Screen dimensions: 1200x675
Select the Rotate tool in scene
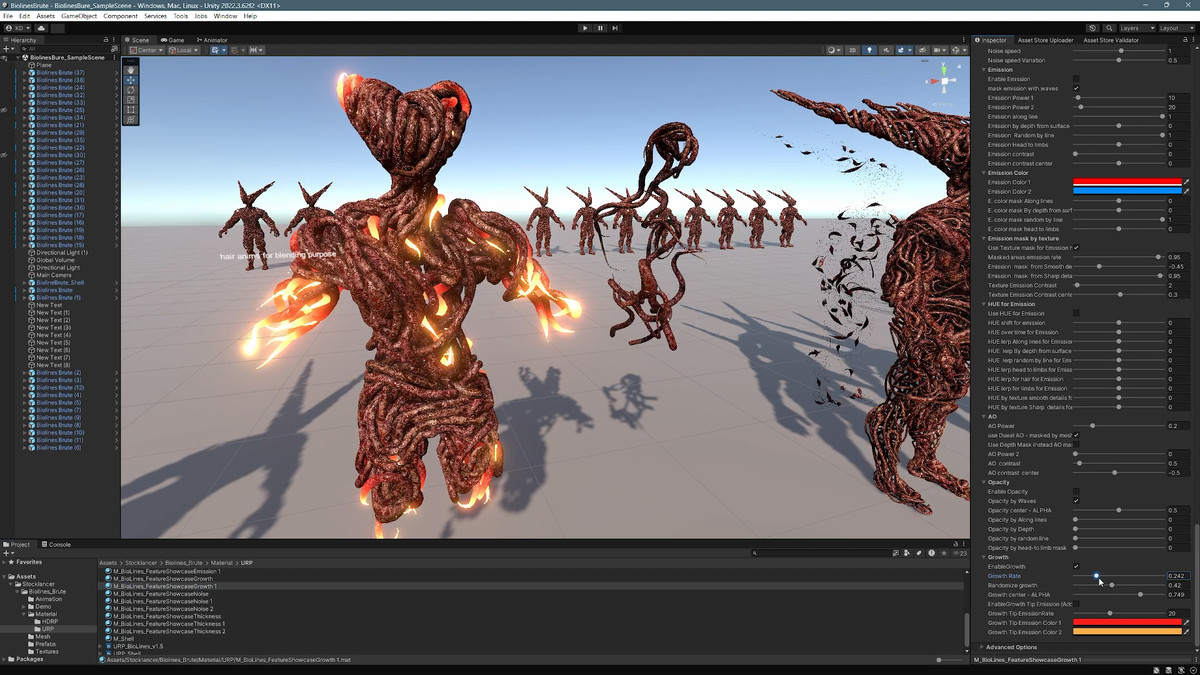131,90
